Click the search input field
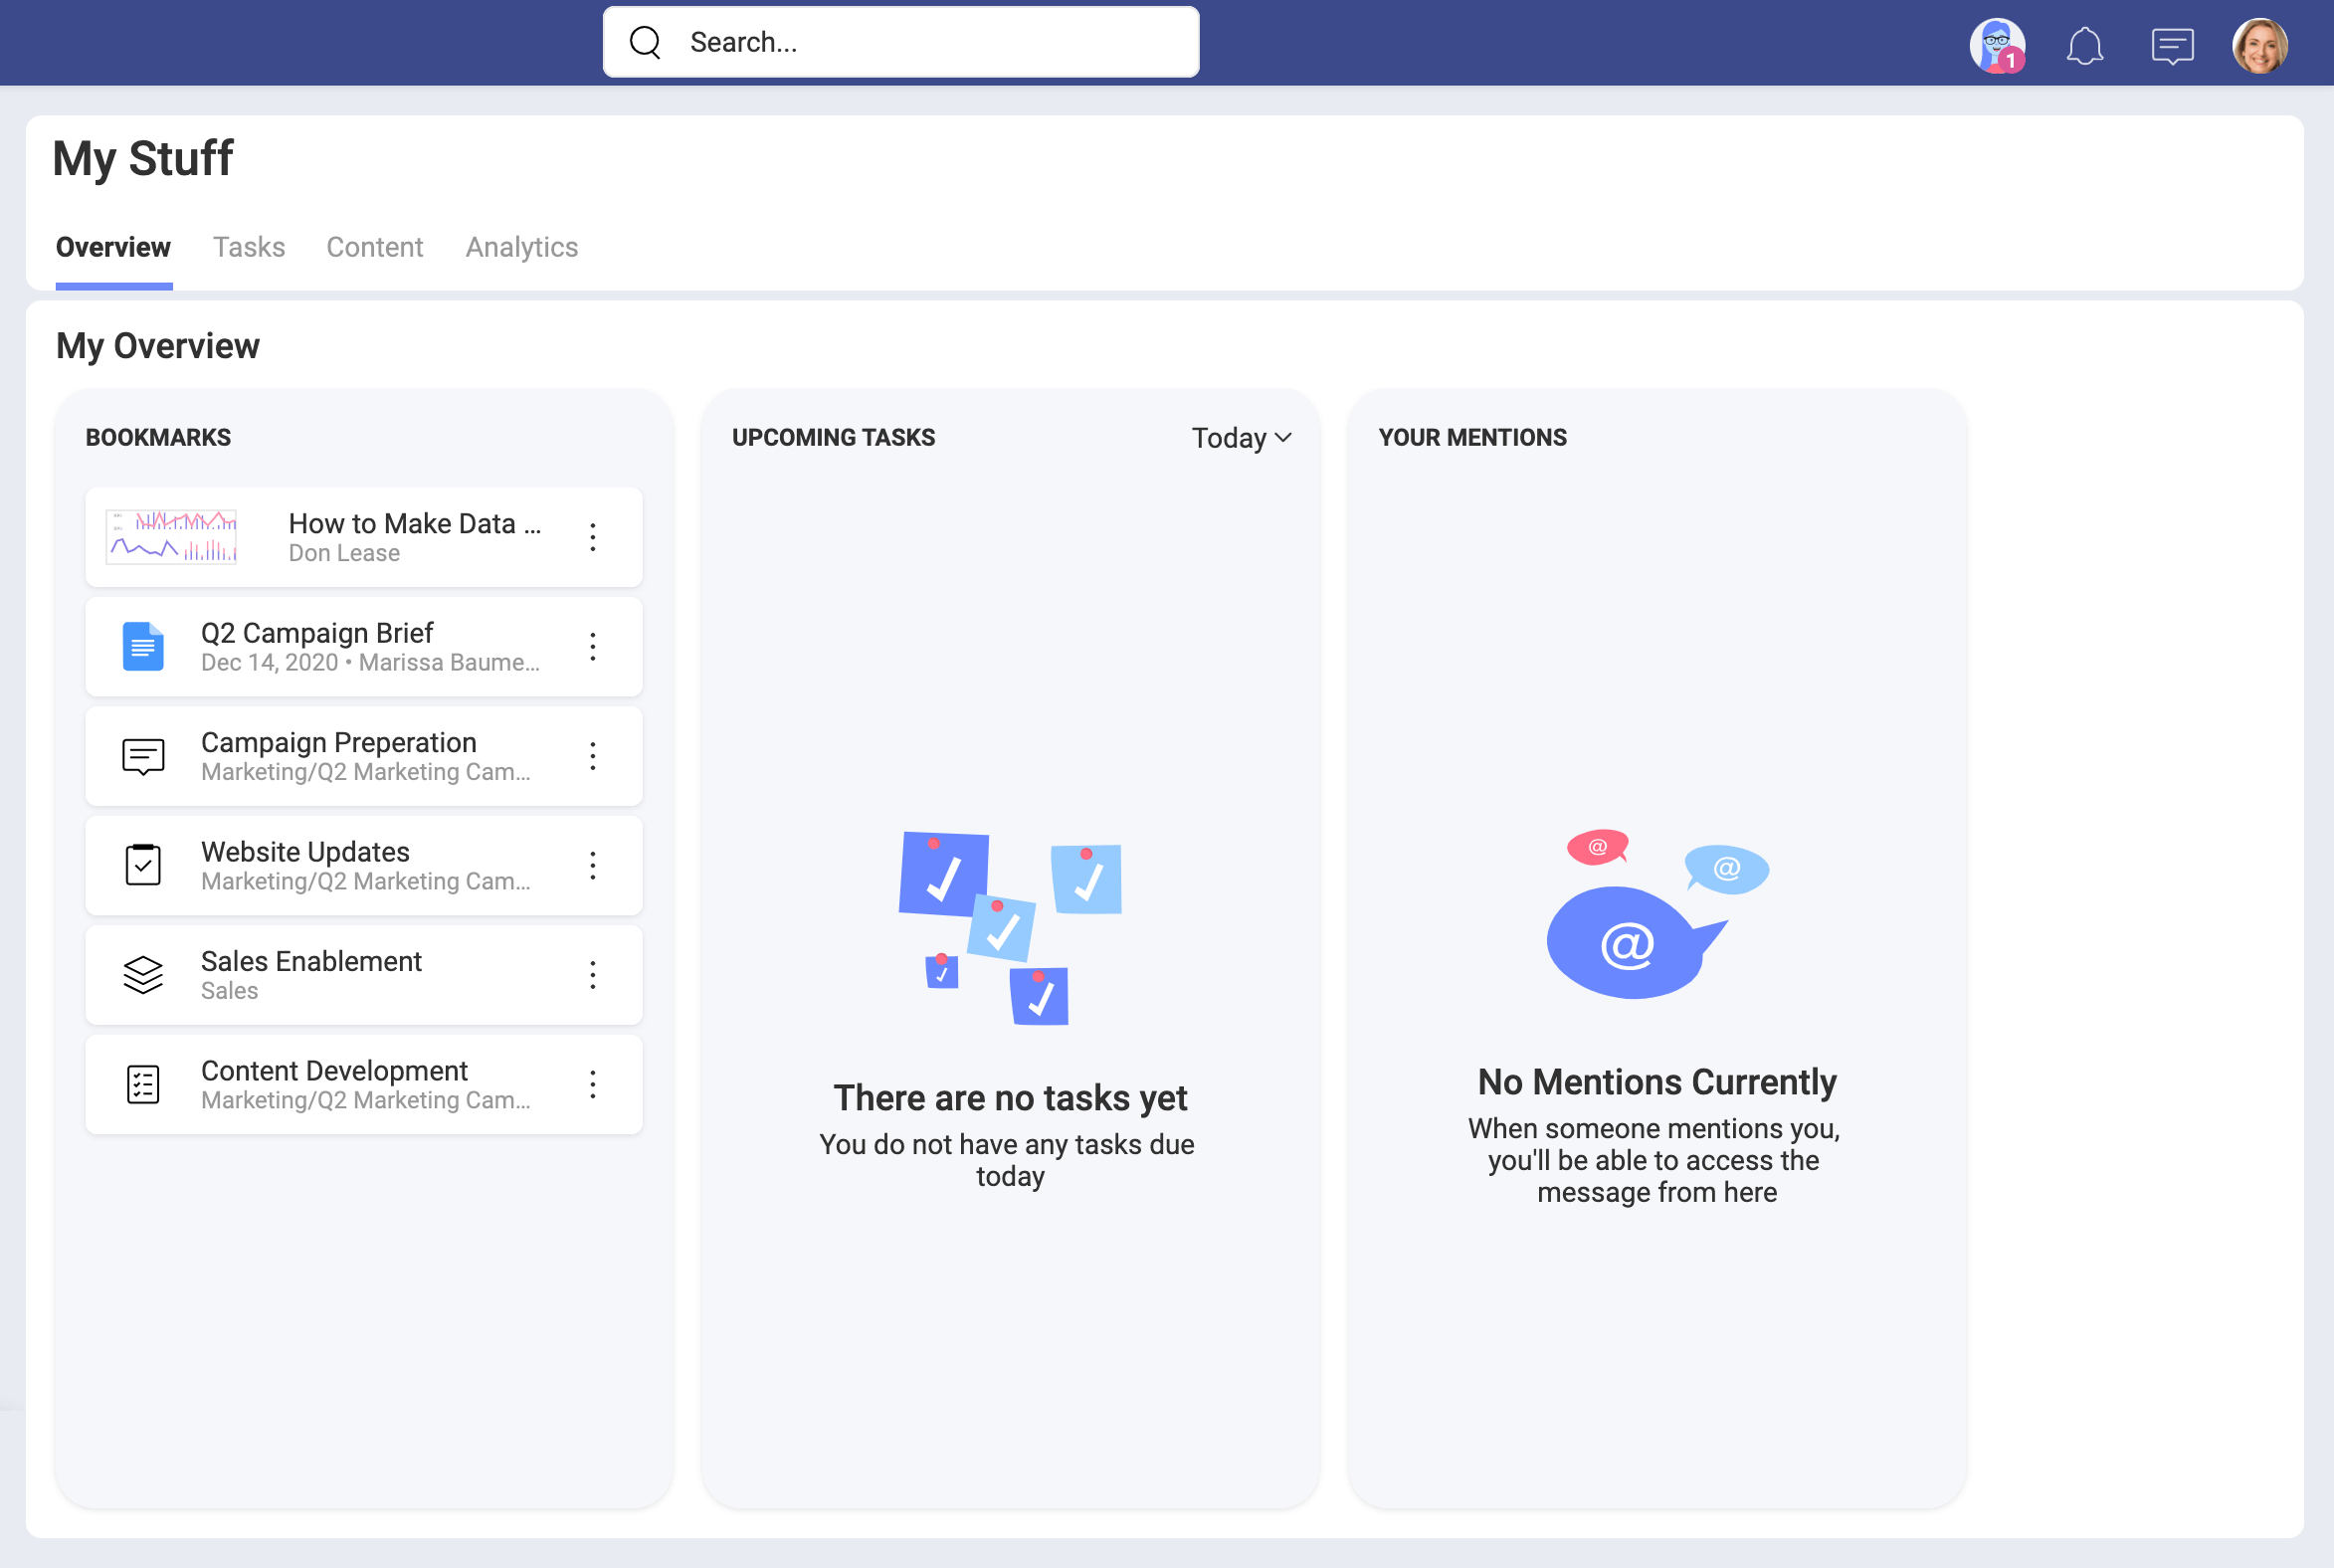The width and height of the screenshot is (2334, 1568). click(901, 42)
